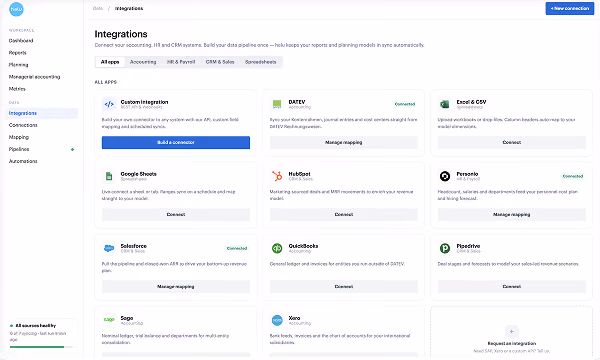
Task: Click Manage mapping on the DATEV card
Action: [x=344, y=142]
